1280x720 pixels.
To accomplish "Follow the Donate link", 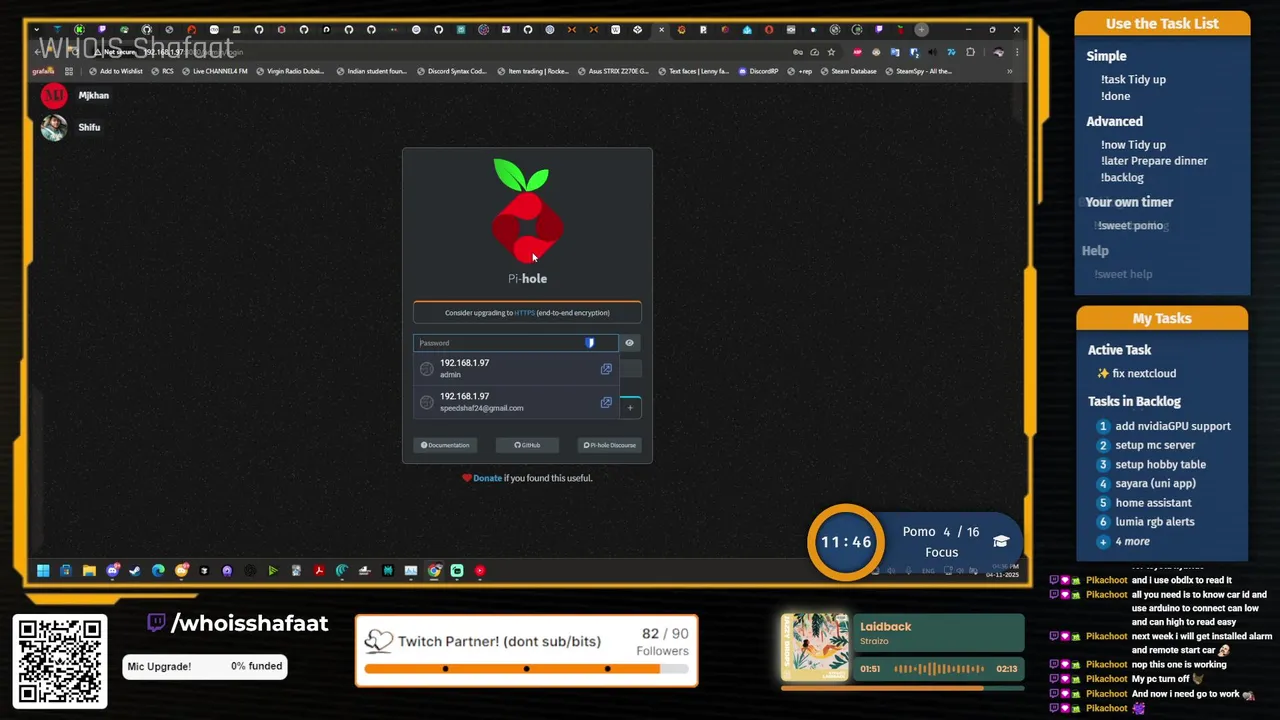I will 487,478.
